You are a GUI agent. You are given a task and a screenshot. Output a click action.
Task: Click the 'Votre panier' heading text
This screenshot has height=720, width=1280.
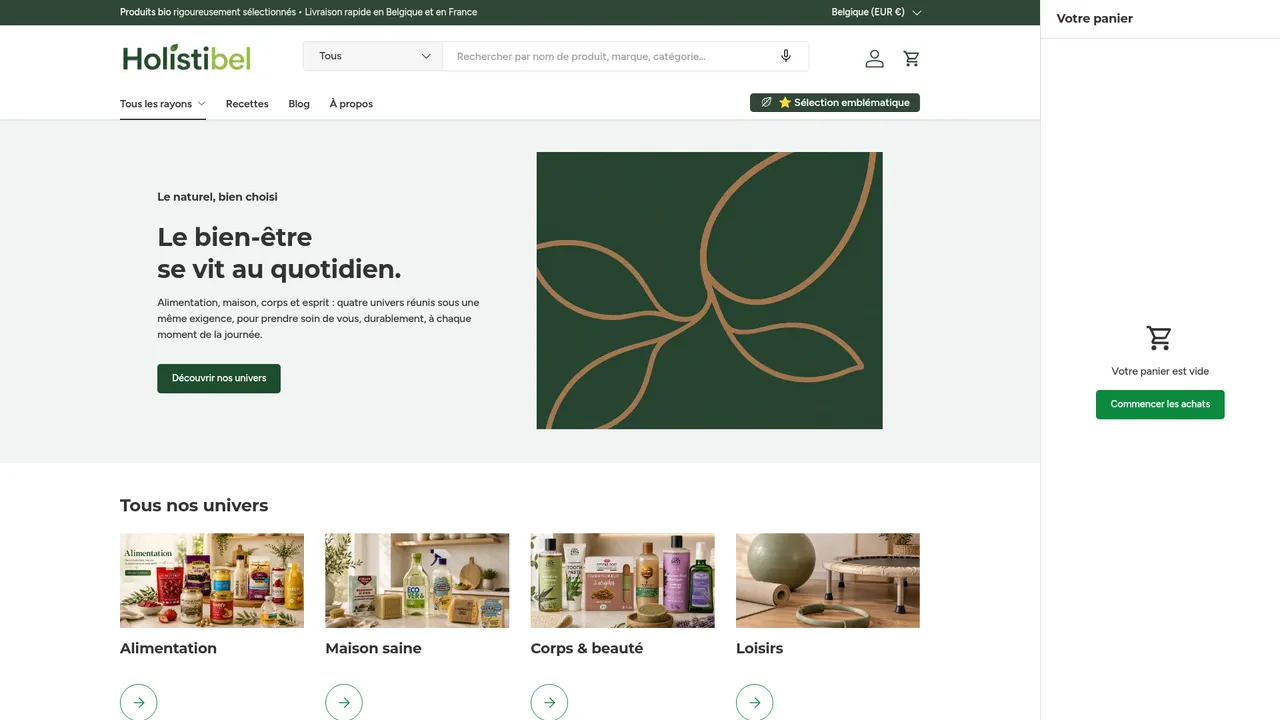coord(1095,18)
